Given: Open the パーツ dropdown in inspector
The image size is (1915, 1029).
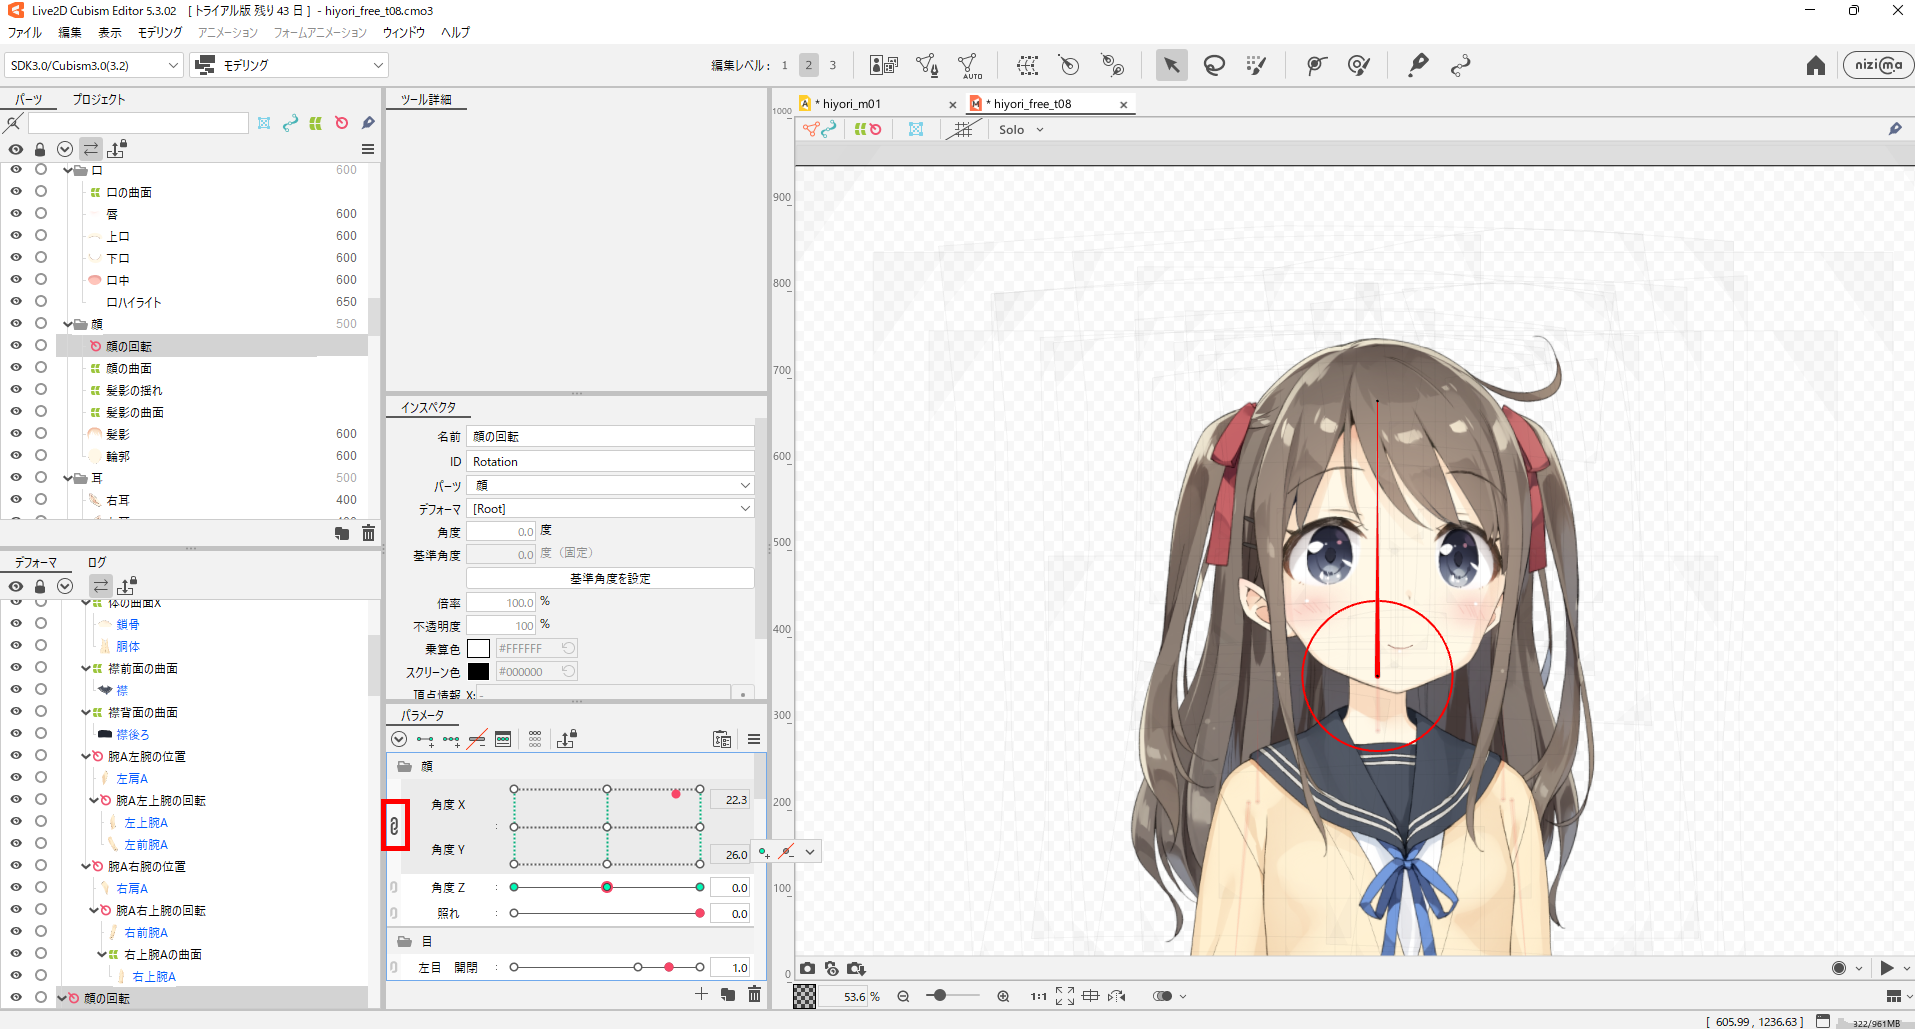Looking at the screenshot, I should coord(611,485).
